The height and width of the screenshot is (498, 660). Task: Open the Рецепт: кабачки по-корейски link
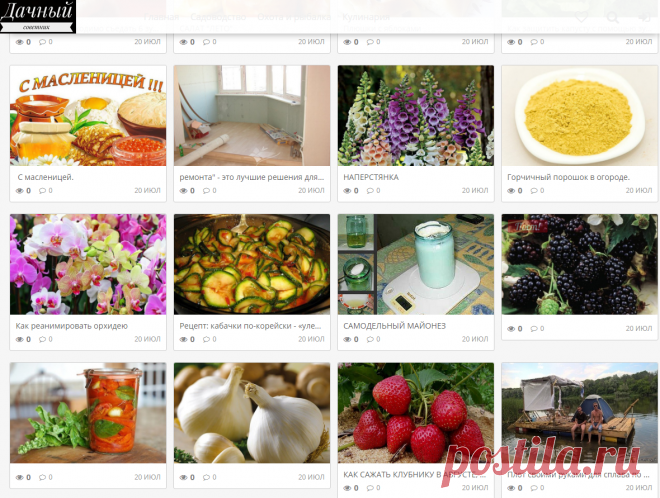pyautogui.click(x=250, y=326)
